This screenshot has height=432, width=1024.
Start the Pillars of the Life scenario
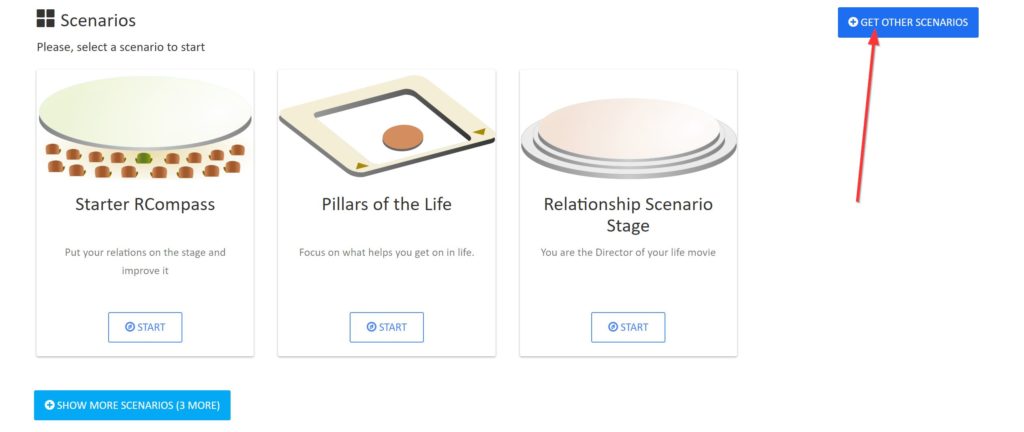point(387,327)
